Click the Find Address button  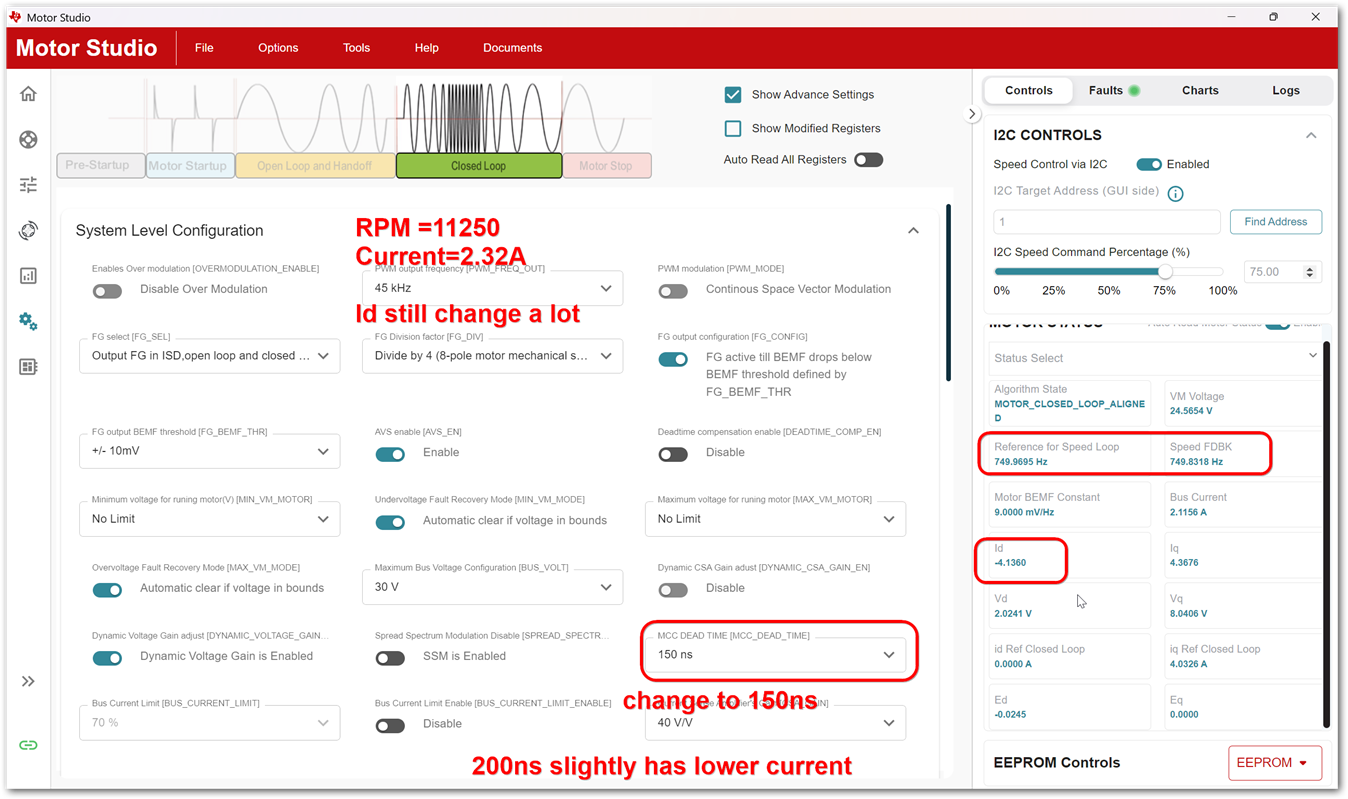[1276, 222]
